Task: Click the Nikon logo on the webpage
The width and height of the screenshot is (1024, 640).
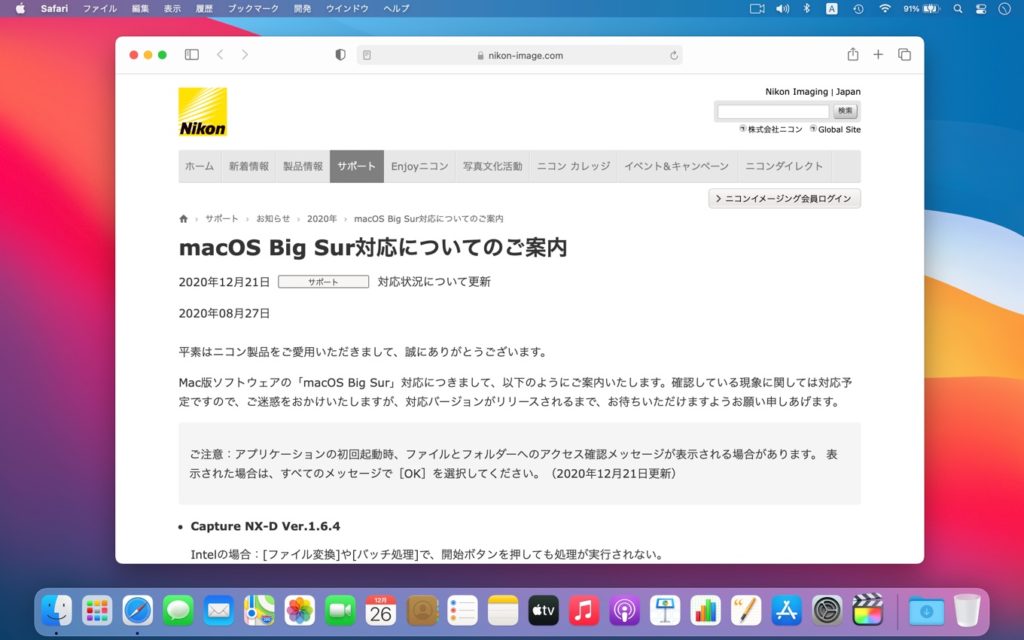Action: (201, 113)
